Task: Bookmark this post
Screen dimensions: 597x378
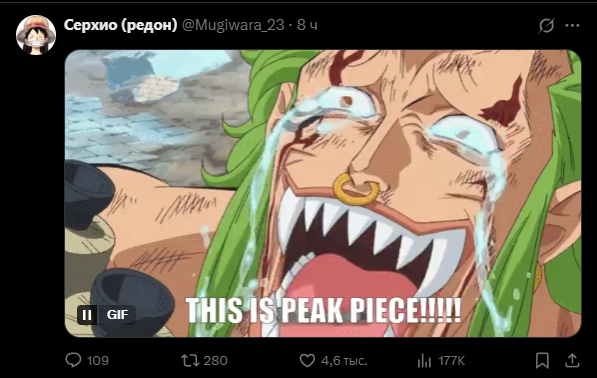Action: tap(542, 360)
